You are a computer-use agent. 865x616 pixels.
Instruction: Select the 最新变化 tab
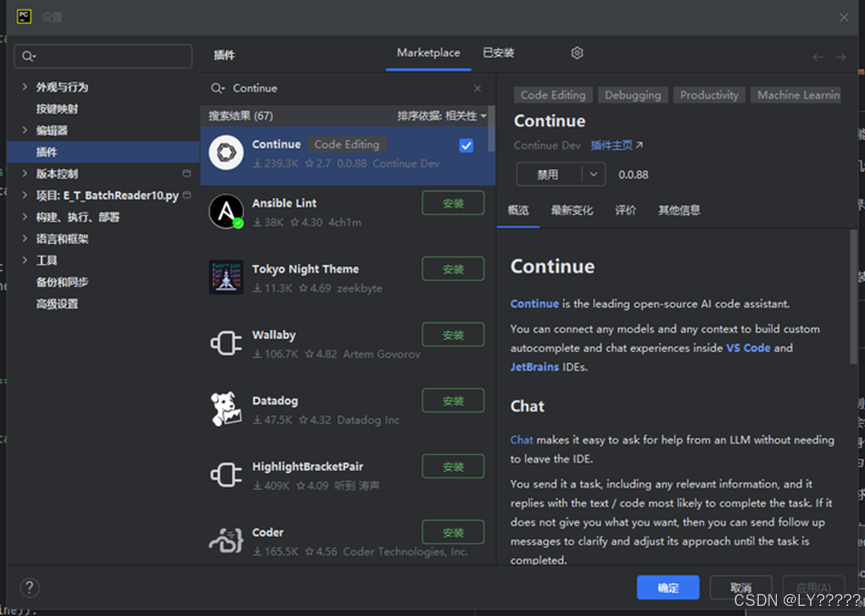pyautogui.click(x=572, y=210)
